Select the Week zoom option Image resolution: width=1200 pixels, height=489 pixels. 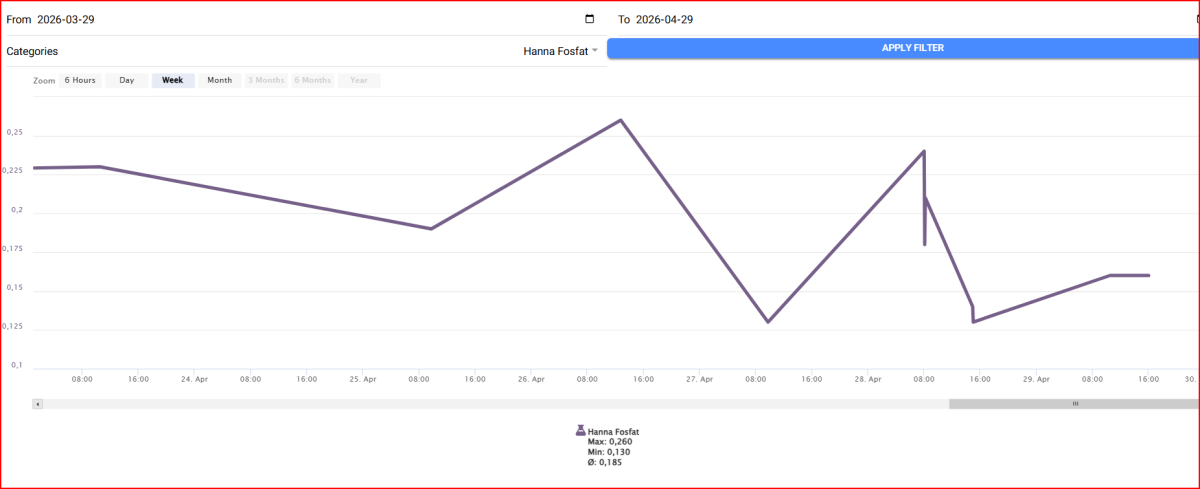point(173,81)
